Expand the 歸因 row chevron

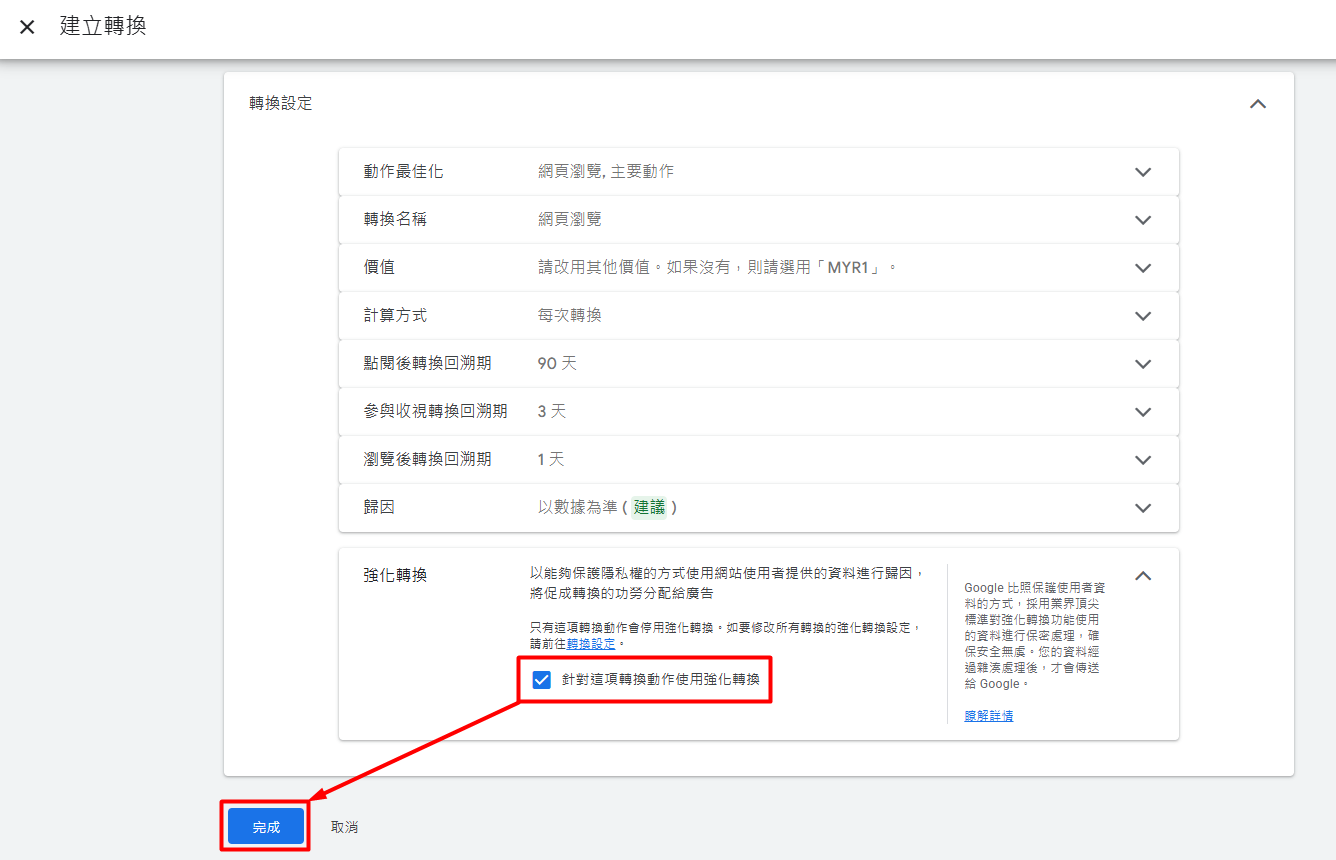[1143, 508]
